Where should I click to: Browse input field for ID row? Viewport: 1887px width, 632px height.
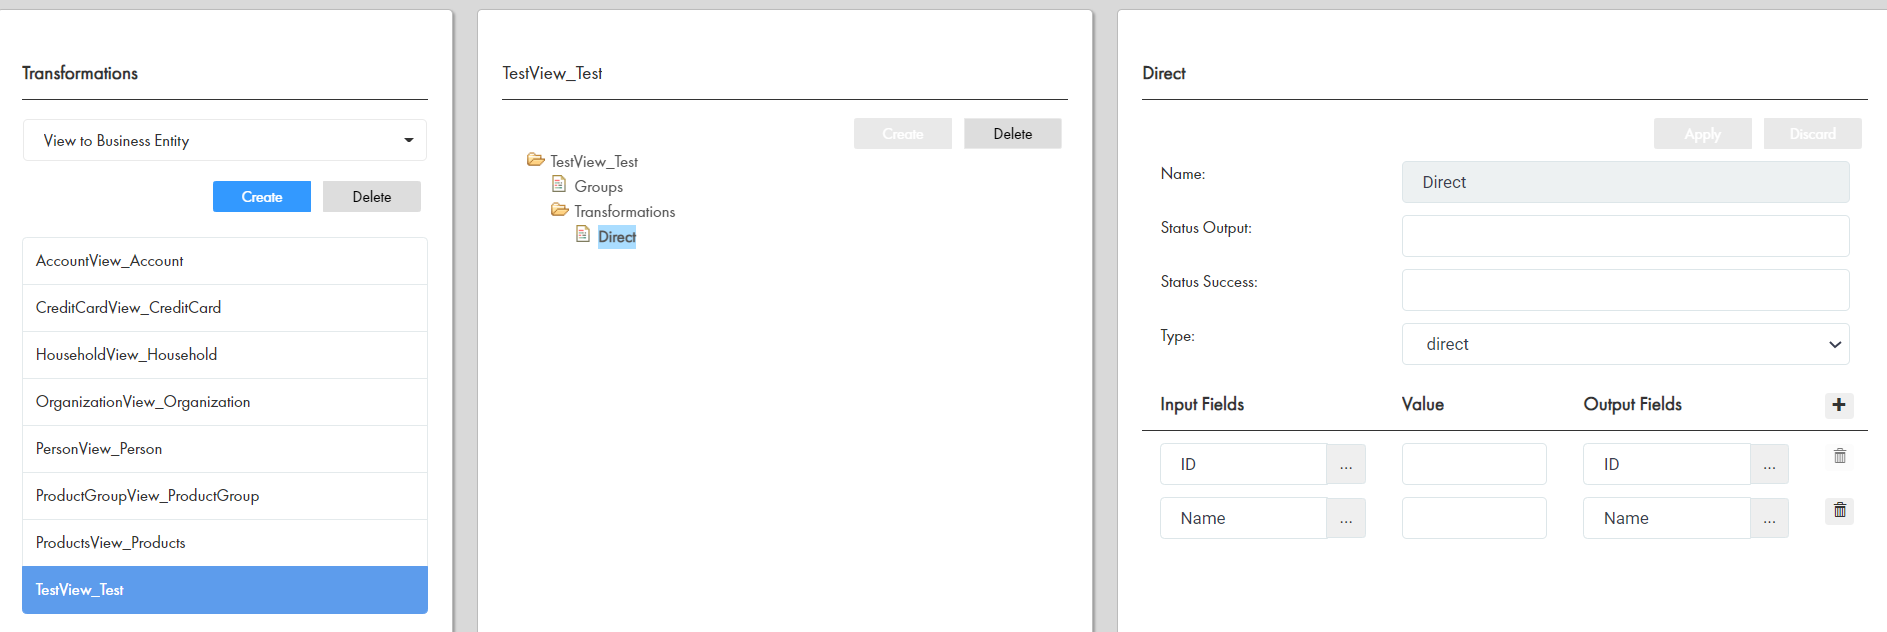(x=1346, y=464)
